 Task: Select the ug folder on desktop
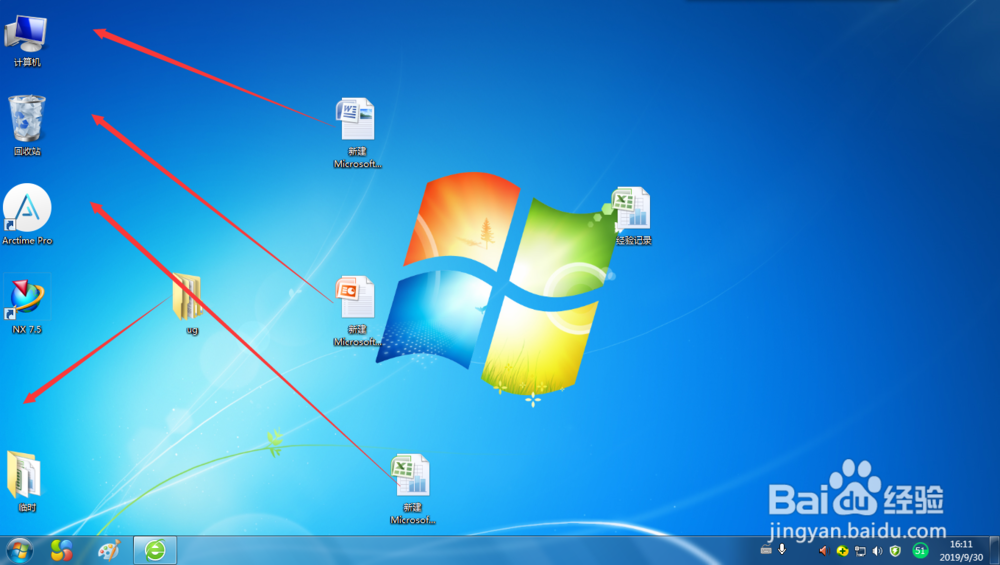click(188, 304)
